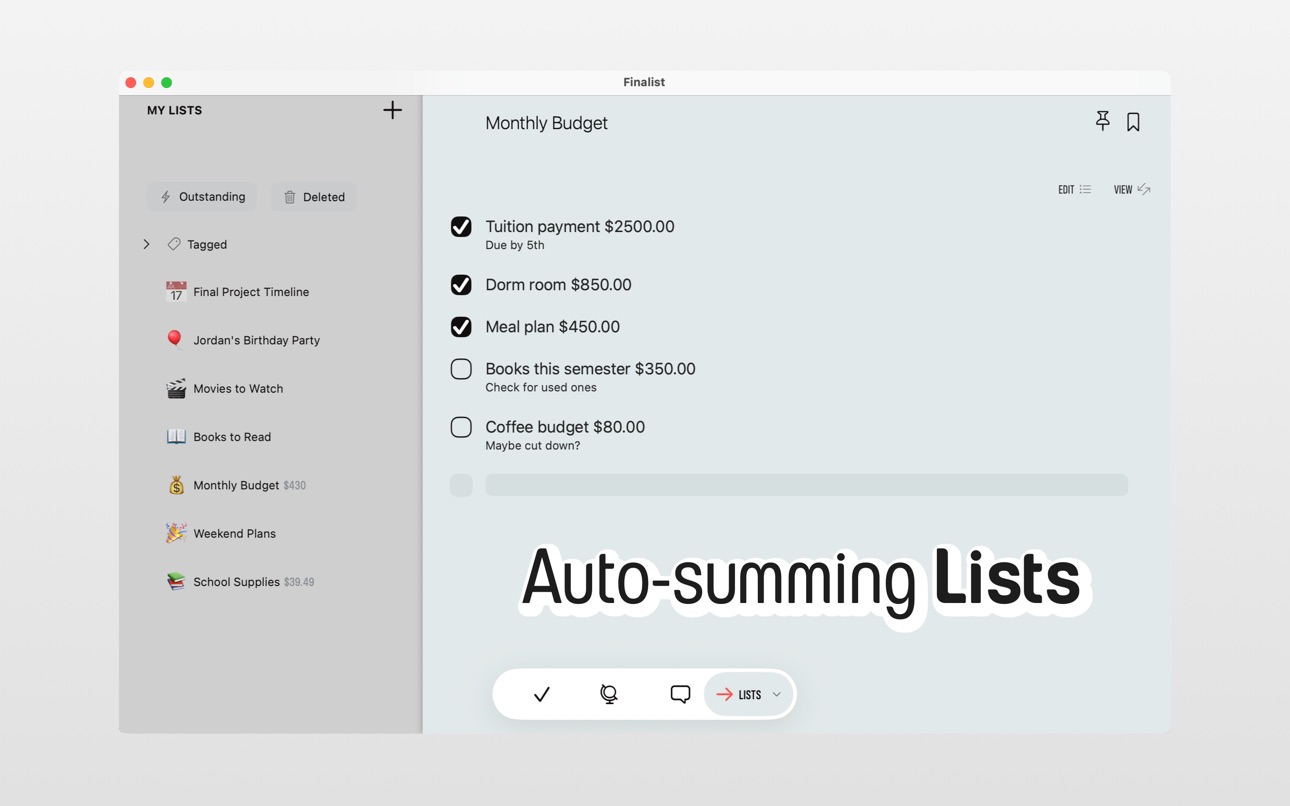This screenshot has width=1290, height=806.
Task: Click the tag icon beside Tagged
Action: [174, 244]
